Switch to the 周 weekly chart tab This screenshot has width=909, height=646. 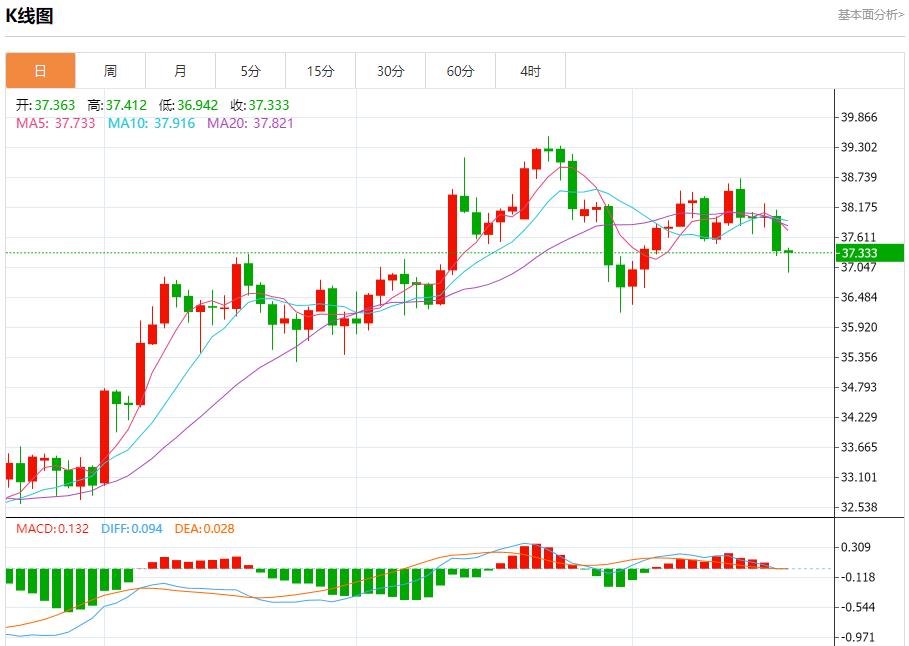[x=111, y=70]
